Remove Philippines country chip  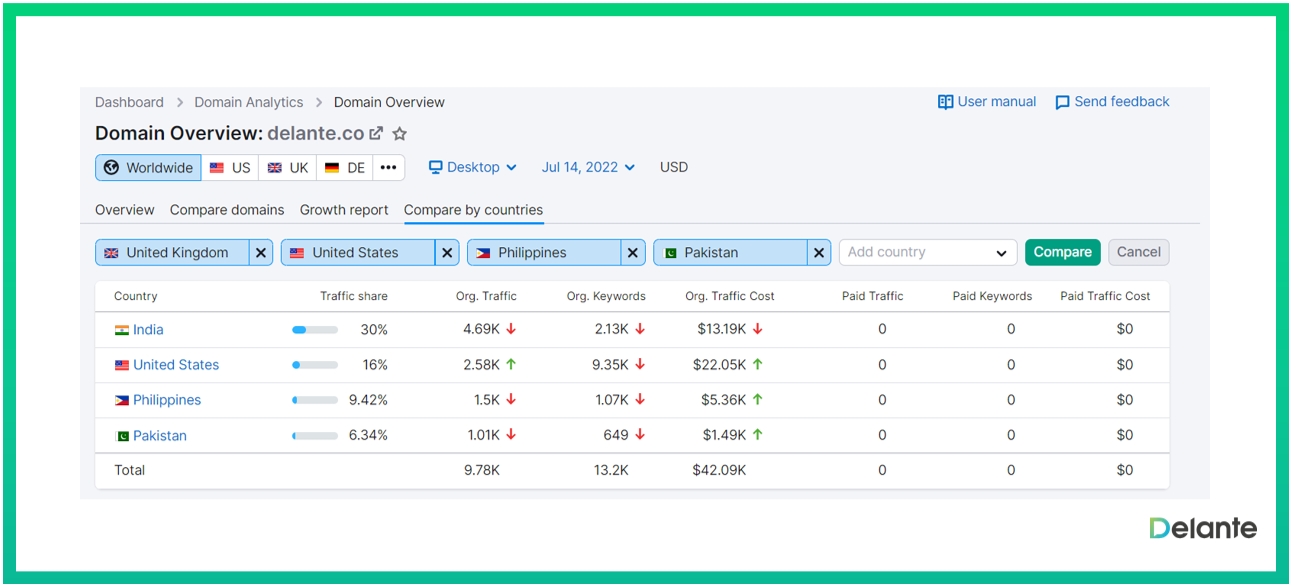point(633,253)
